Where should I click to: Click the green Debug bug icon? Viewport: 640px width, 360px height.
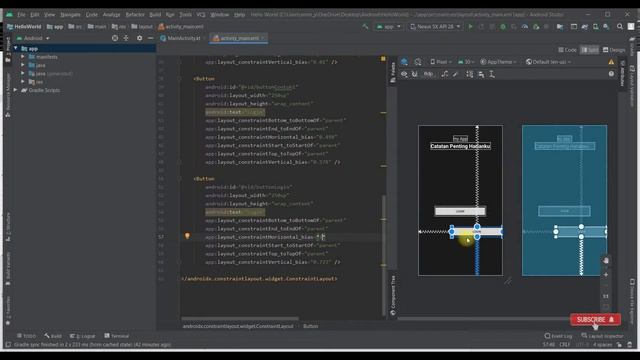[503, 27]
